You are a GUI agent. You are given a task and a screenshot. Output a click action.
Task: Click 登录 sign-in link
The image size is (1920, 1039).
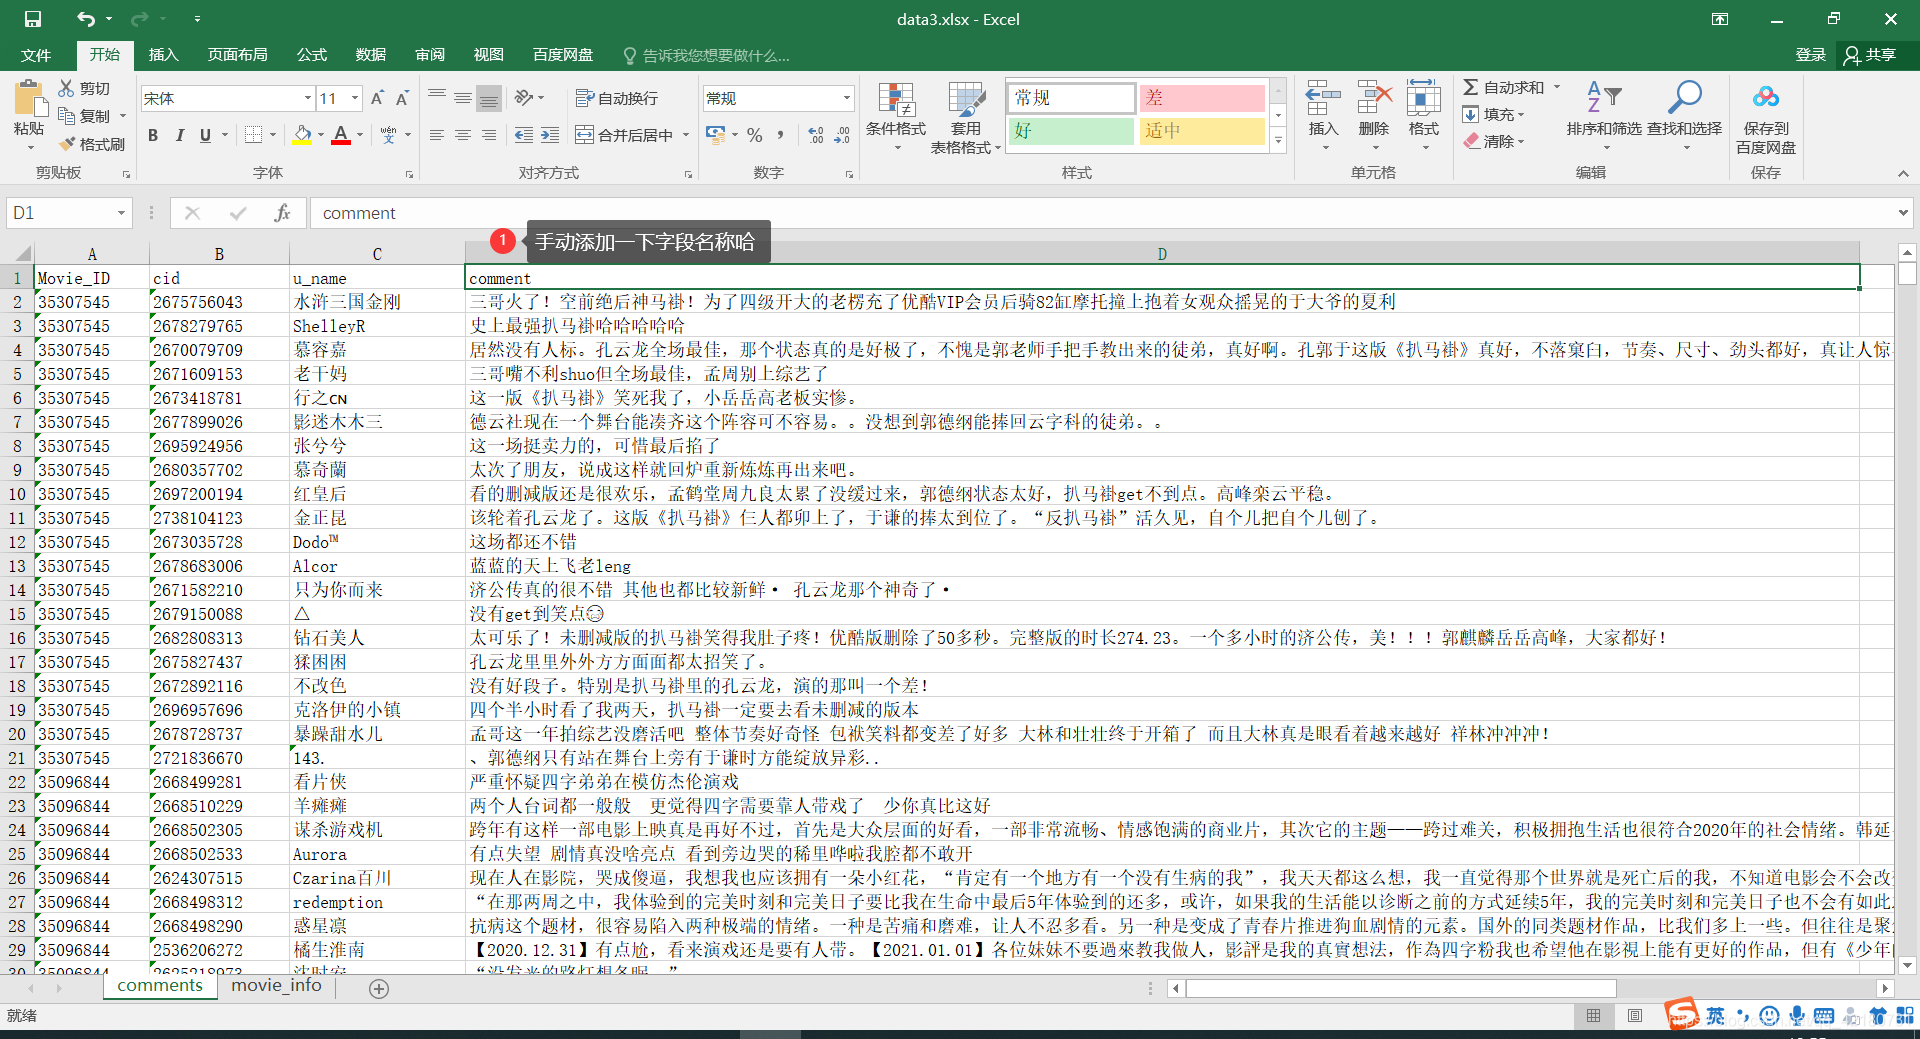(1810, 55)
